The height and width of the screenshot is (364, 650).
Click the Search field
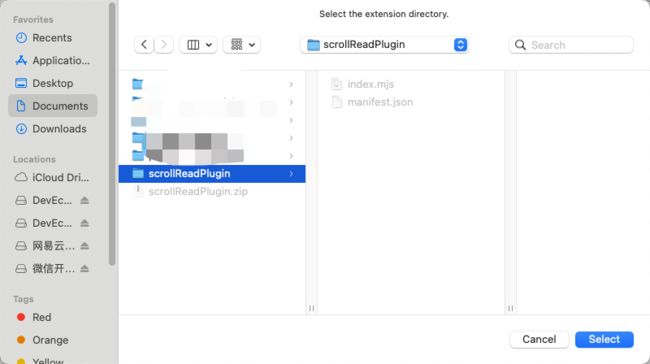571,45
